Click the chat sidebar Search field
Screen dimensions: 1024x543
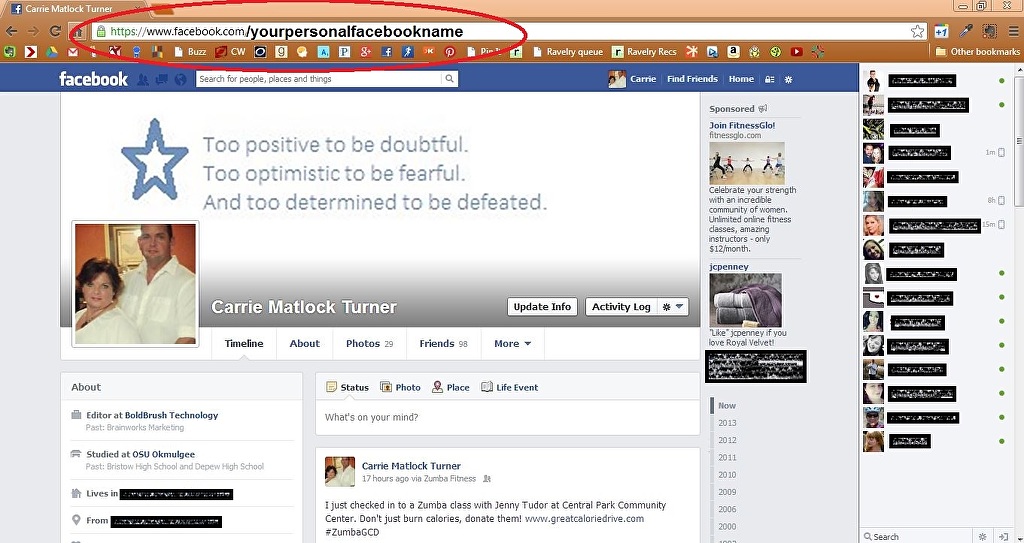(x=918, y=536)
